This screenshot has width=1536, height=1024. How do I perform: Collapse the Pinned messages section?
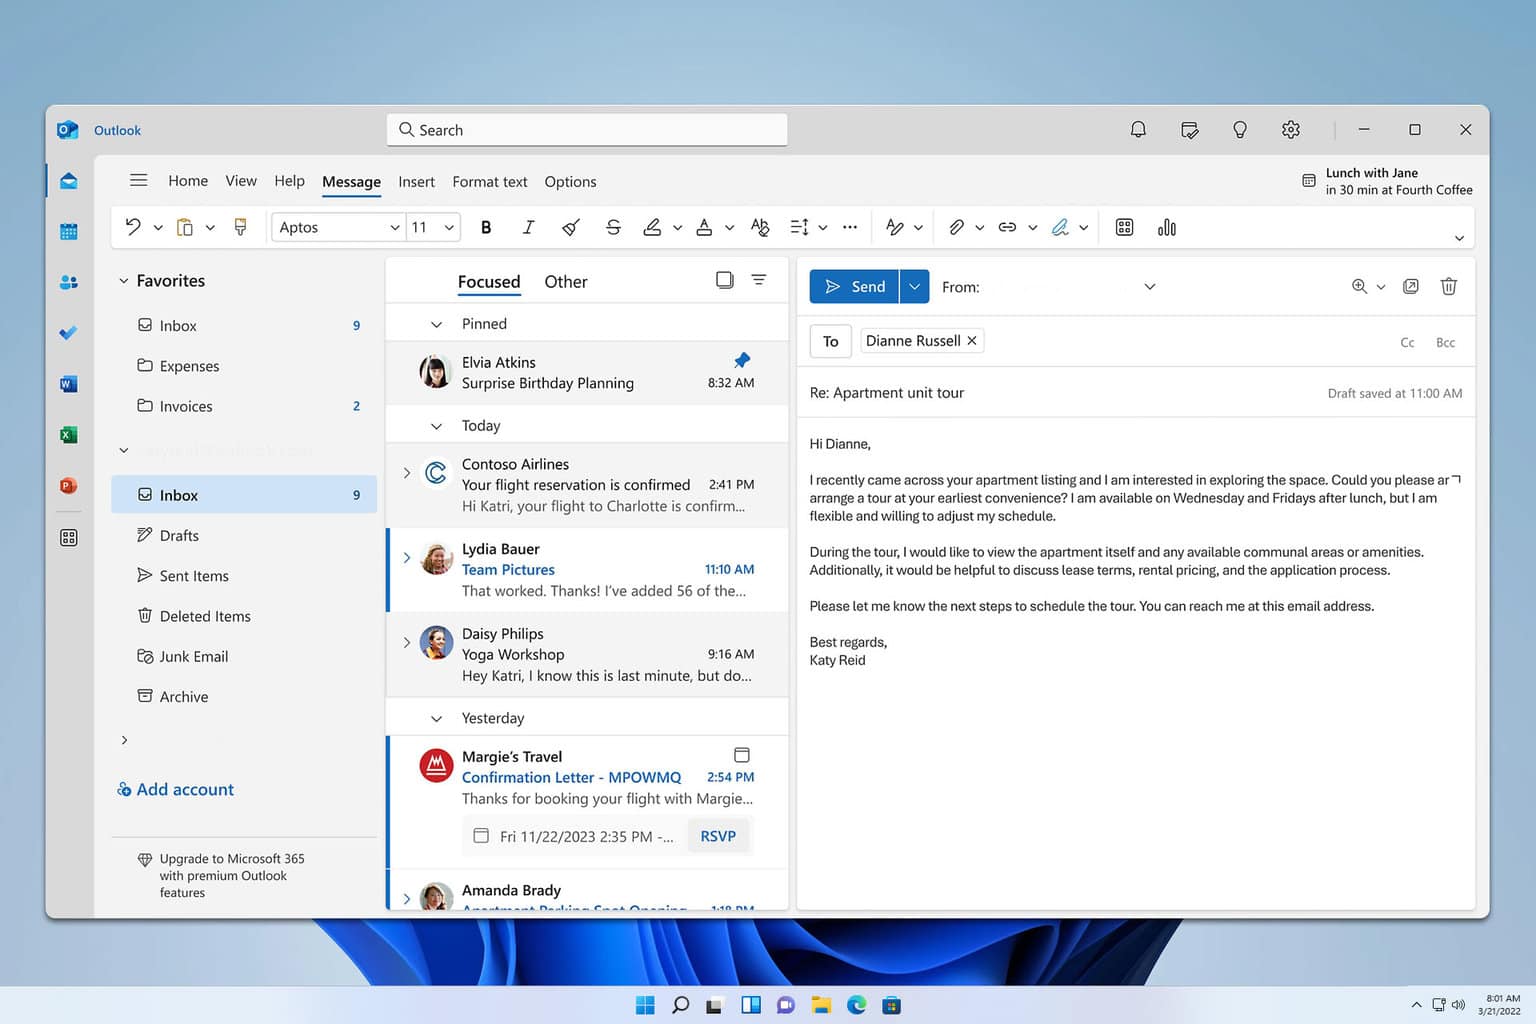(436, 323)
